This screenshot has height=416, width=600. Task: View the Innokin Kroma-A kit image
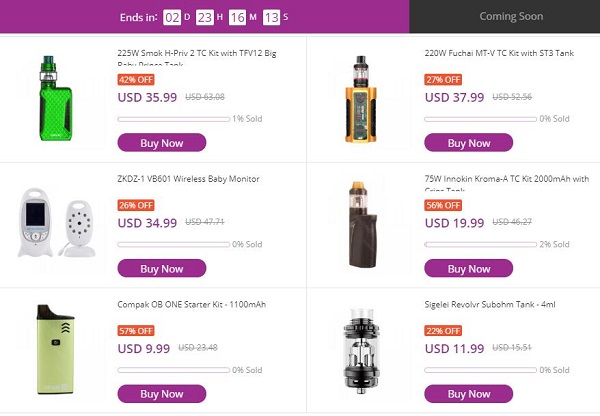[x=362, y=224]
